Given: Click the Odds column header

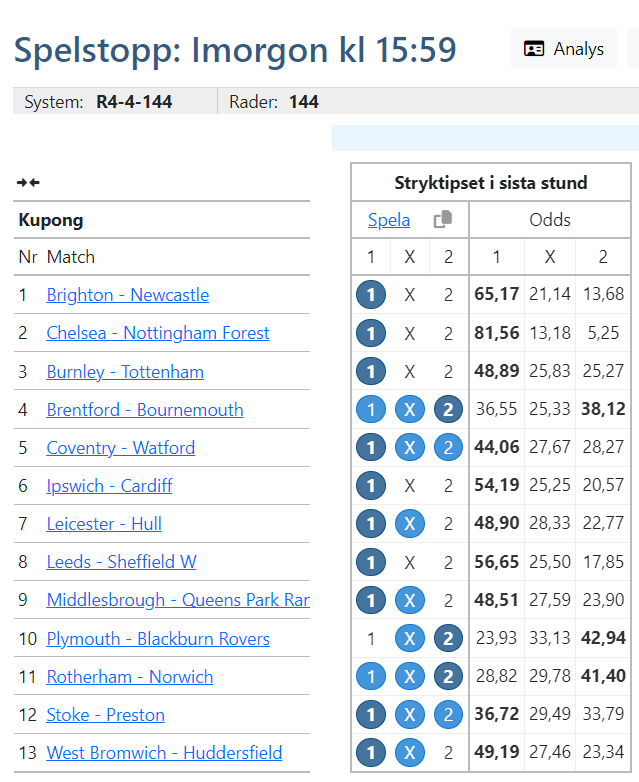Looking at the screenshot, I should (550, 220).
